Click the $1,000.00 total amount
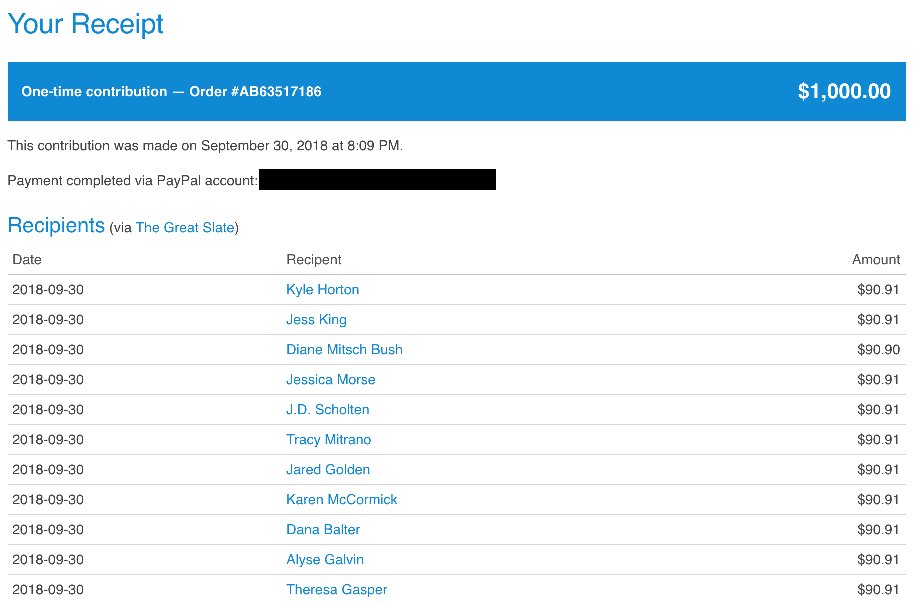Image resolution: width=922 pixels, height=605 pixels. 844,91
